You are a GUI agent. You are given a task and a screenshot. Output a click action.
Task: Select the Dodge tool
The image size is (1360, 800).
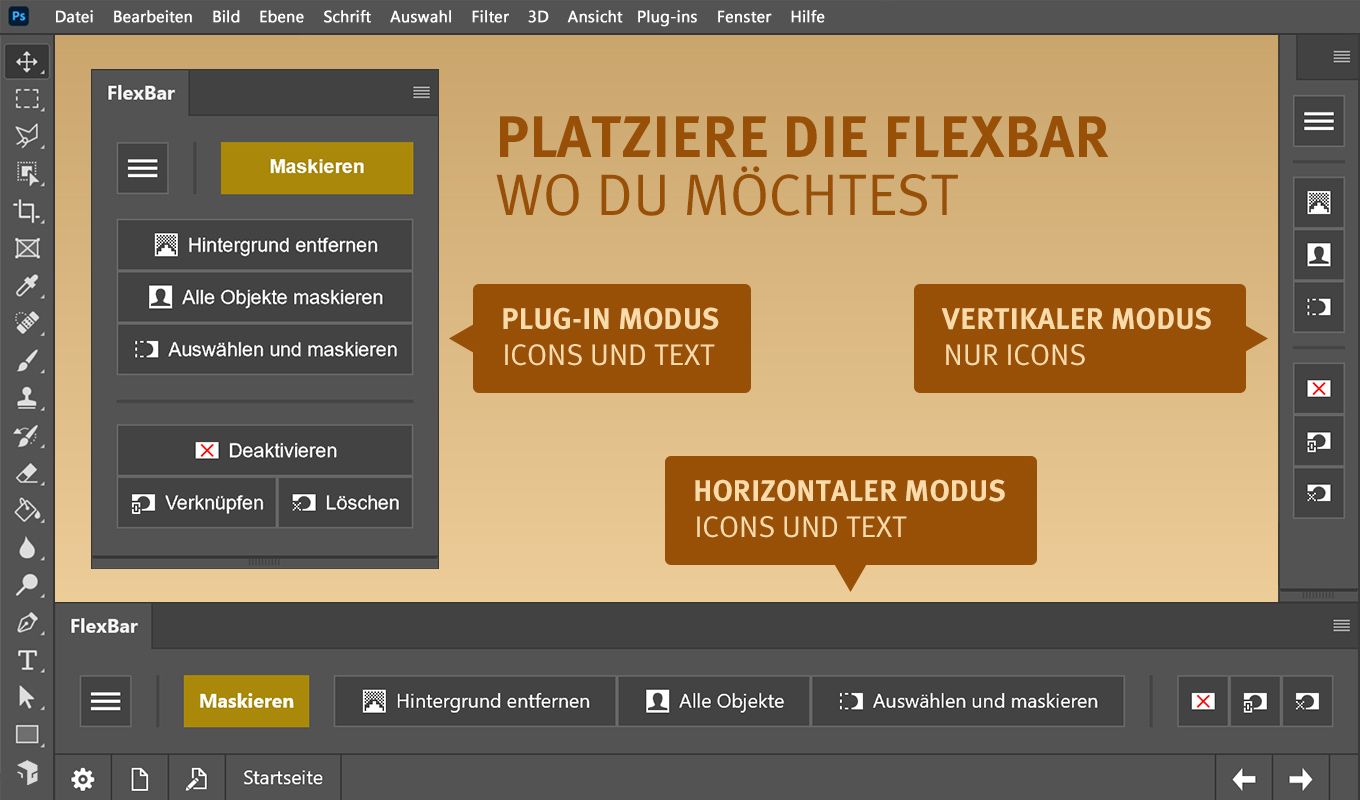pyautogui.click(x=27, y=585)
